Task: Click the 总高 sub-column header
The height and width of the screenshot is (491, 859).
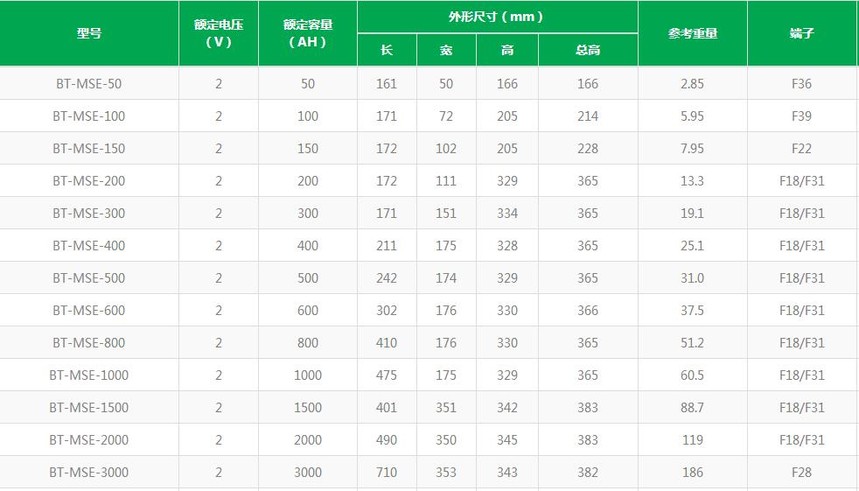Action: click(588, 50)
